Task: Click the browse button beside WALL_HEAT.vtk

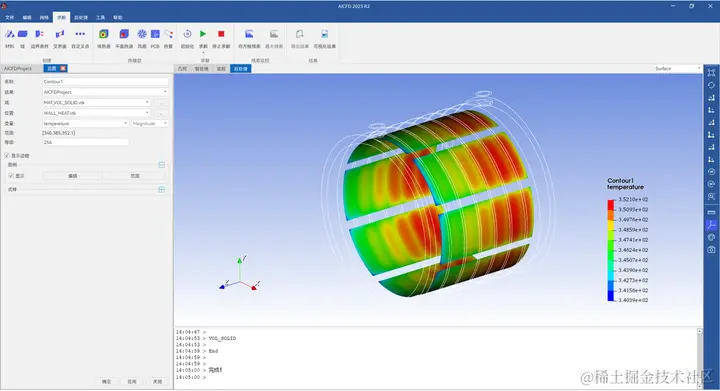Action: click(x=161, y=113)
